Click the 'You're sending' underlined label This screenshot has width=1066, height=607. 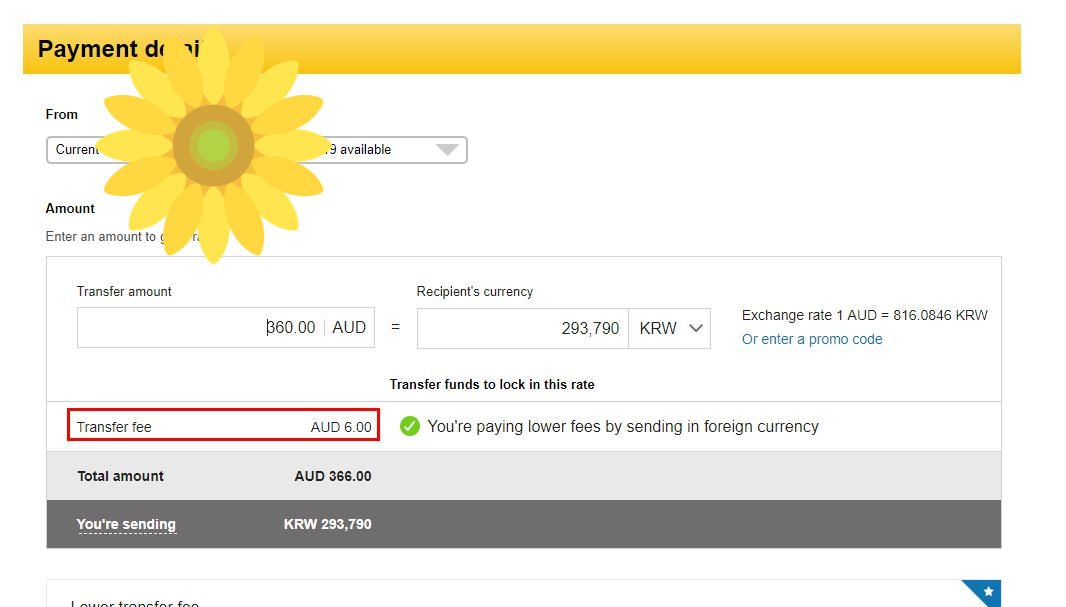(x=126, y=524)
